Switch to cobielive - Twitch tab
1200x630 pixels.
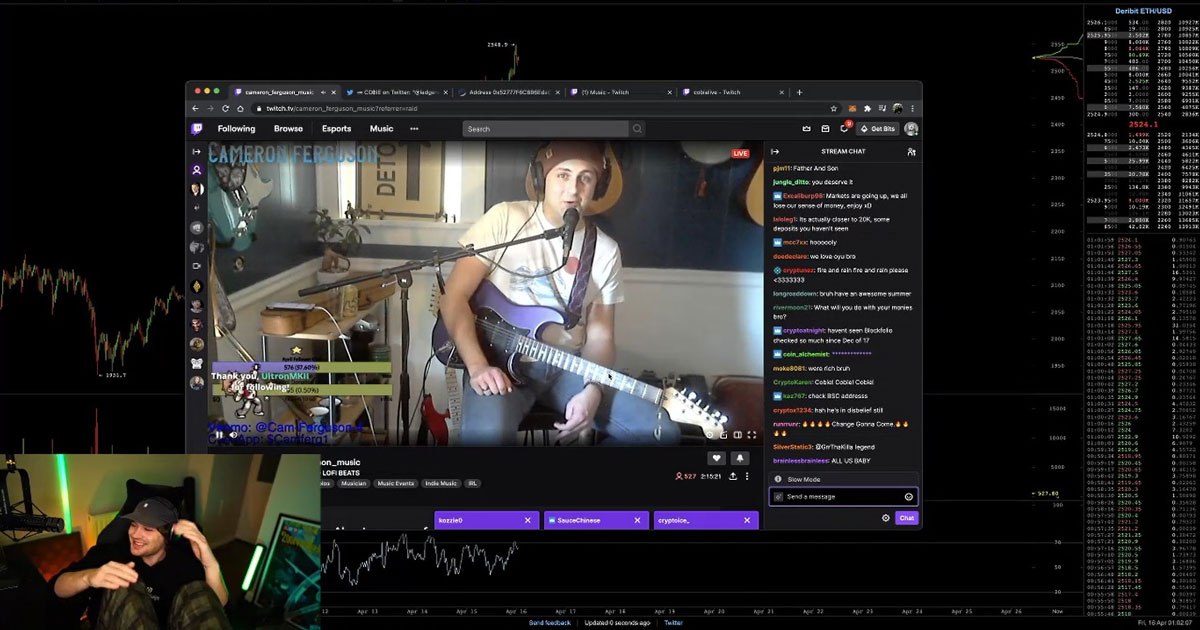(x=732, y=92)
